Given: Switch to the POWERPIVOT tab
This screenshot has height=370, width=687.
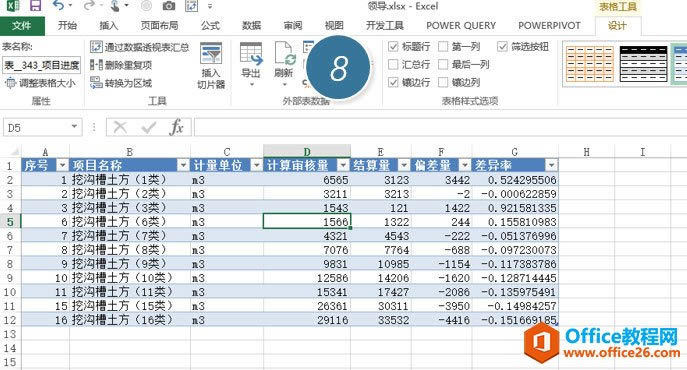Looking at the screenshot, I should click(549, 26).
